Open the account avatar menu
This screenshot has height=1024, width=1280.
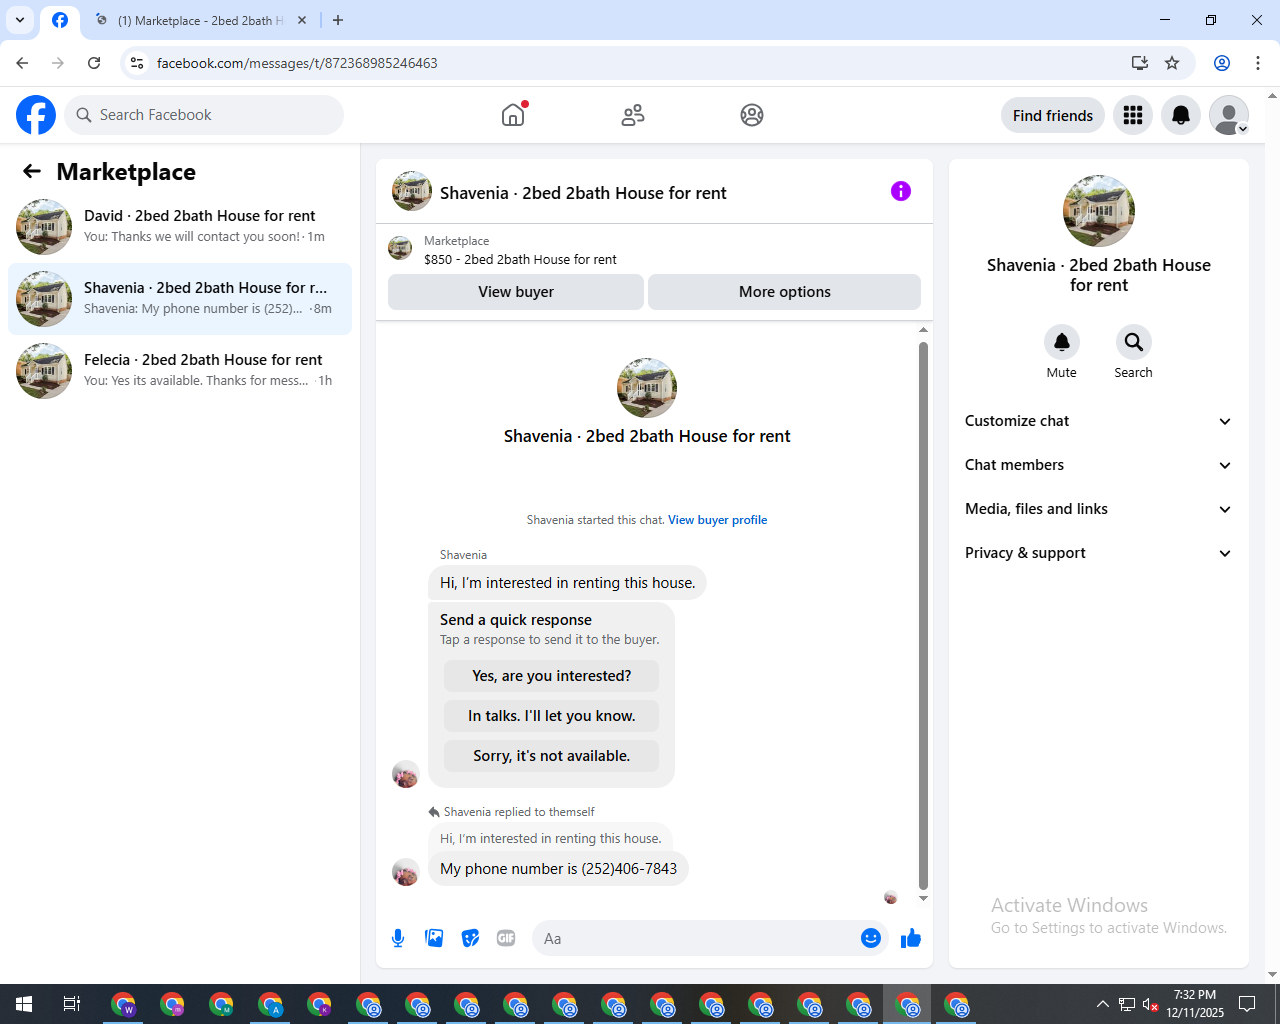1229,115
